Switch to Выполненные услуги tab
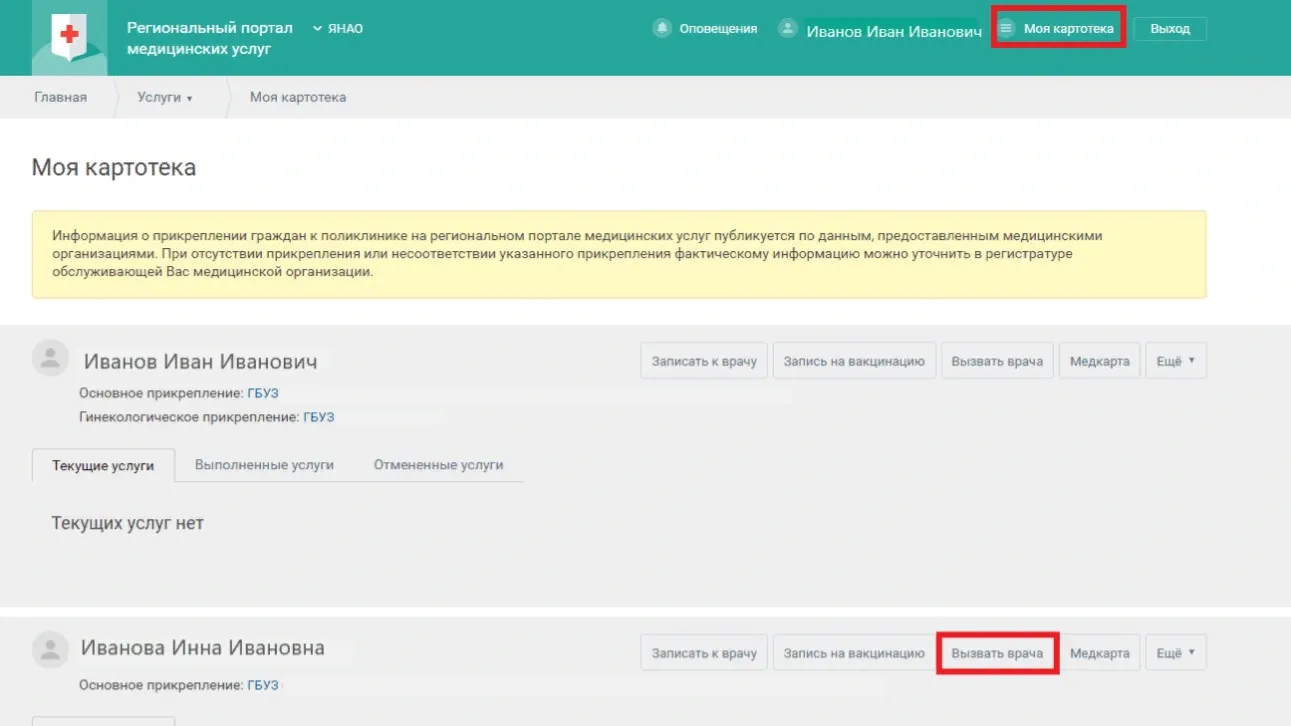1291x726 pixels. [x=264, y=465]
